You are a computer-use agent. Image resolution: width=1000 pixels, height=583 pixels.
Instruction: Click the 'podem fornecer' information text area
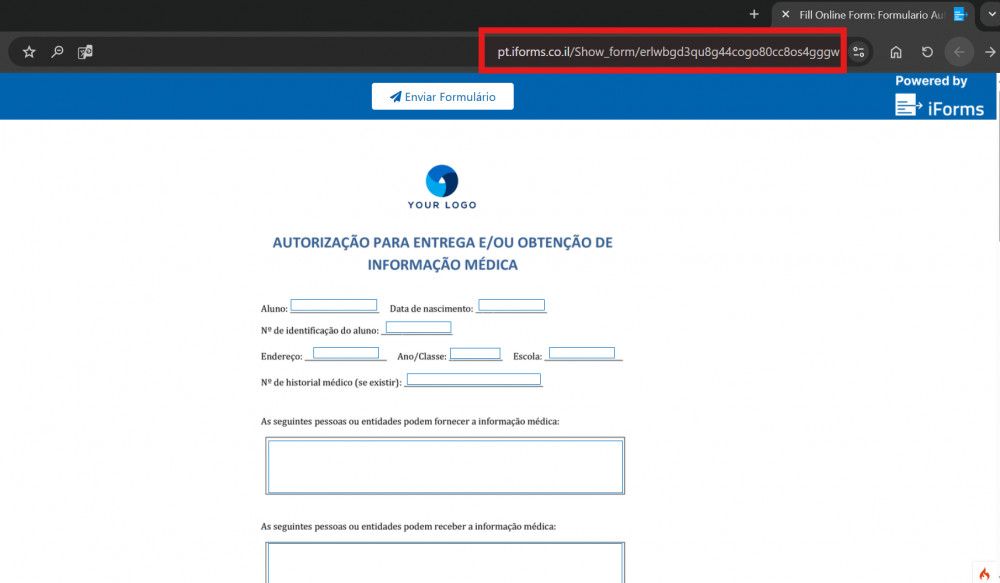(445, 466)
